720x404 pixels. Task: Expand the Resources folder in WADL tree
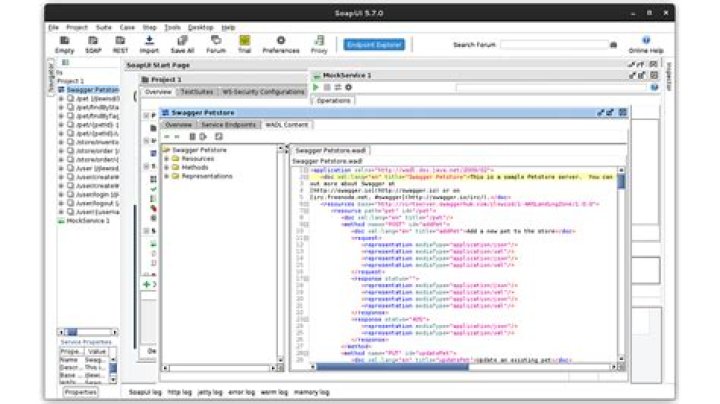(166, 158)
